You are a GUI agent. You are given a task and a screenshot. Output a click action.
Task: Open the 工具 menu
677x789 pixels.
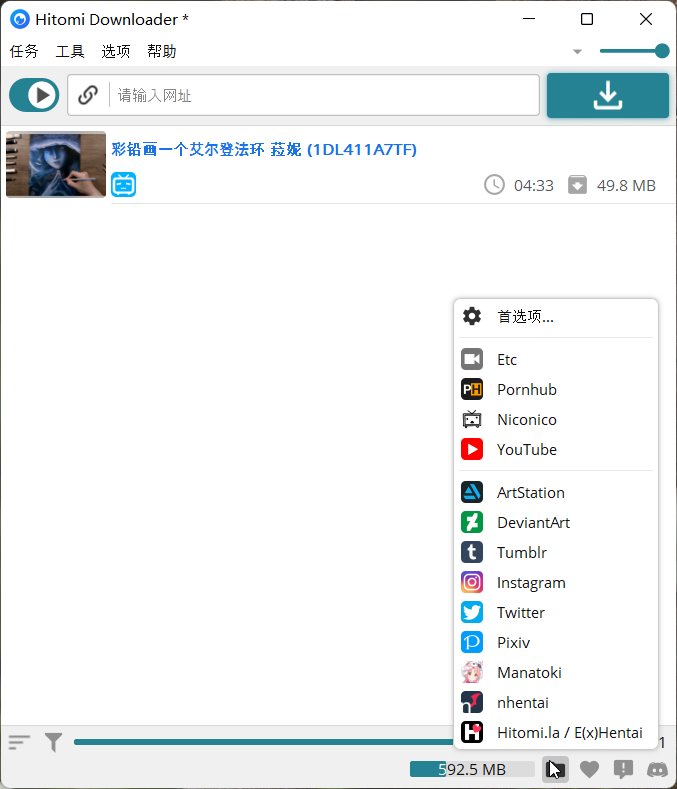70,51
